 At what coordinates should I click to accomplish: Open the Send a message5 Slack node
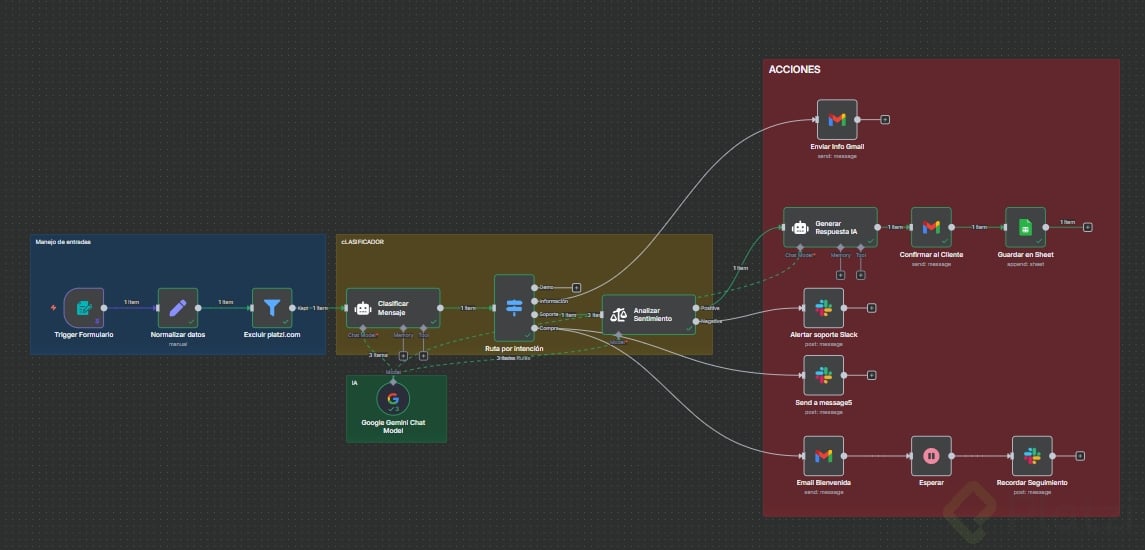click(x=824, y=375)
